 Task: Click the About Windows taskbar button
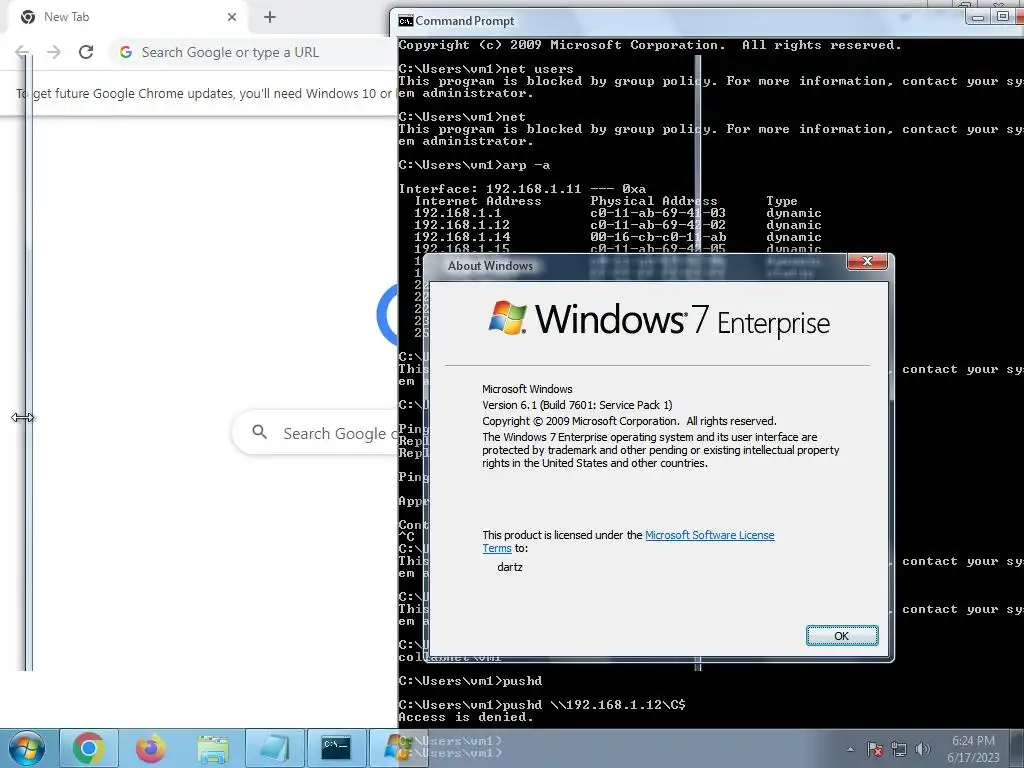tap(398, 748)
